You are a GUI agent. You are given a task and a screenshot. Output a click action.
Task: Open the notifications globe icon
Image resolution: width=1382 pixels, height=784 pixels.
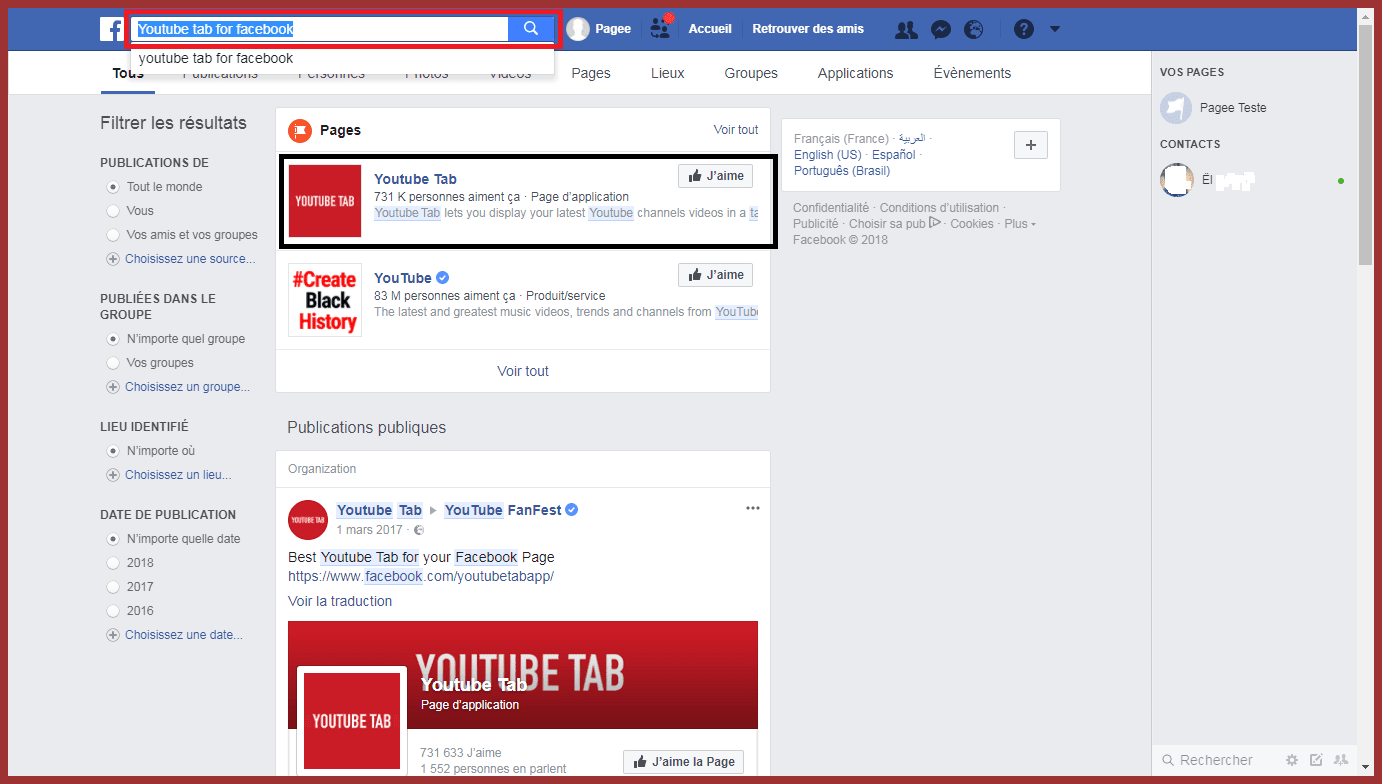973,29
